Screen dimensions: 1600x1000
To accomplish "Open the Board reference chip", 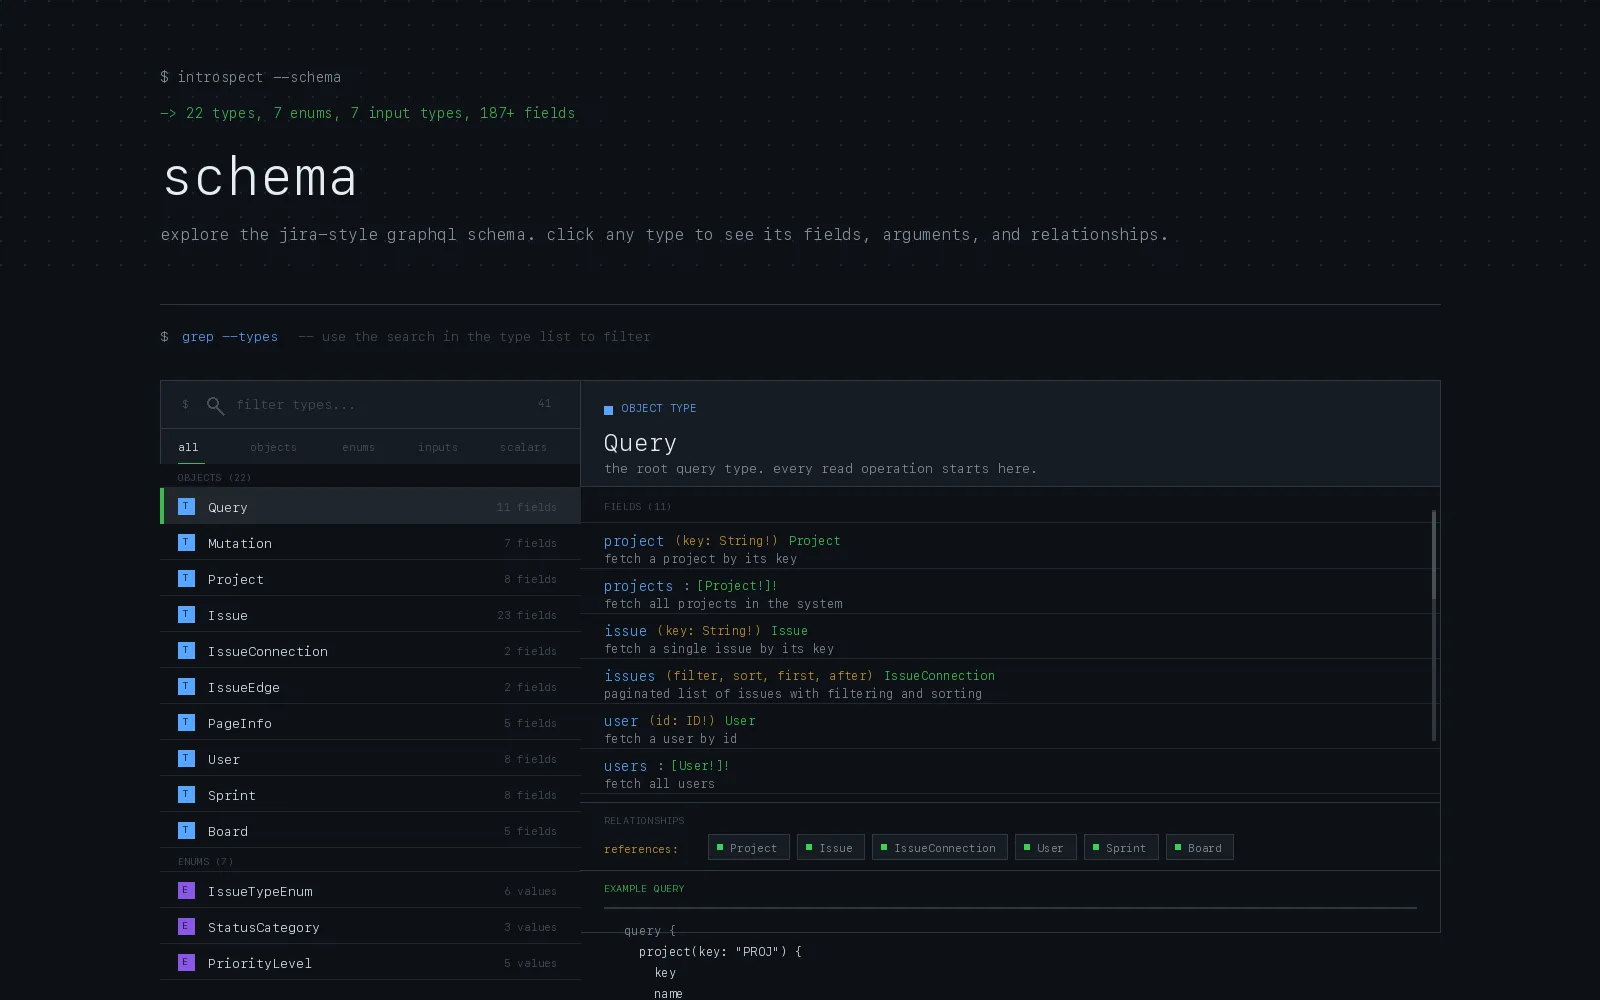I will (1200, 847).
